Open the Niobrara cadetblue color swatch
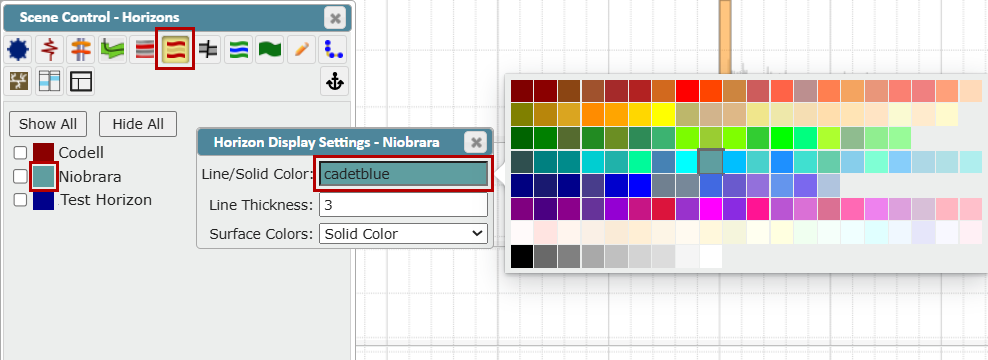 tap(43, 176)
